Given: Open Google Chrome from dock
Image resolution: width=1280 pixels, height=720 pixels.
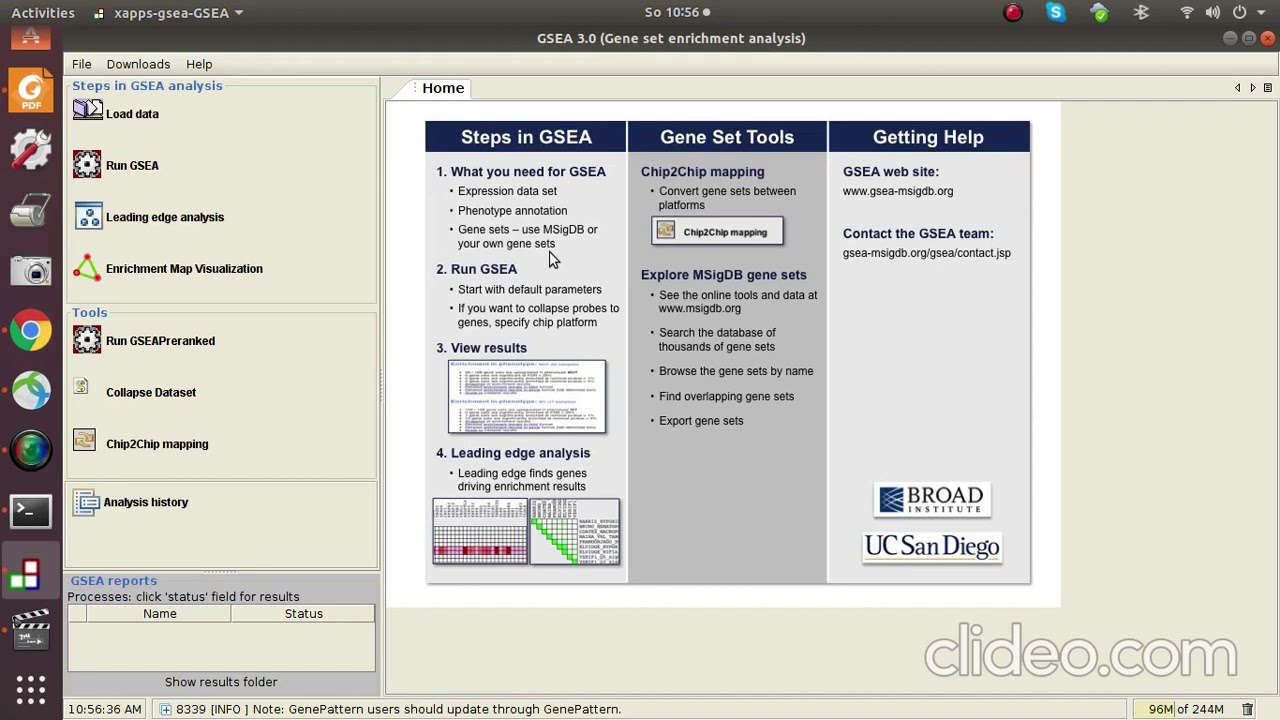Looking at the screenshot, I should coord(31,331).
